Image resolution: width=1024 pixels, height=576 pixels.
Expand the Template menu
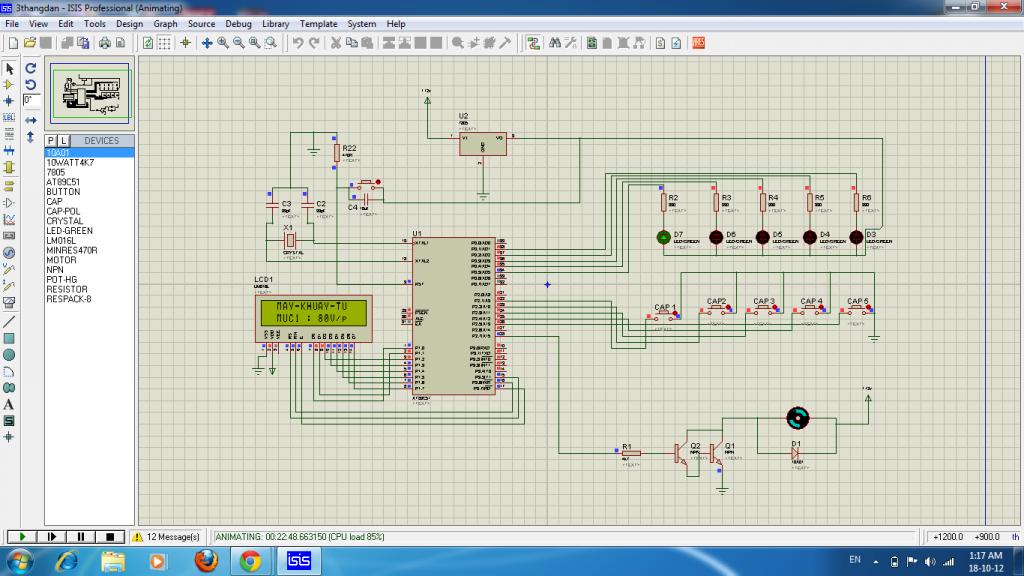(x=319, y=23)
